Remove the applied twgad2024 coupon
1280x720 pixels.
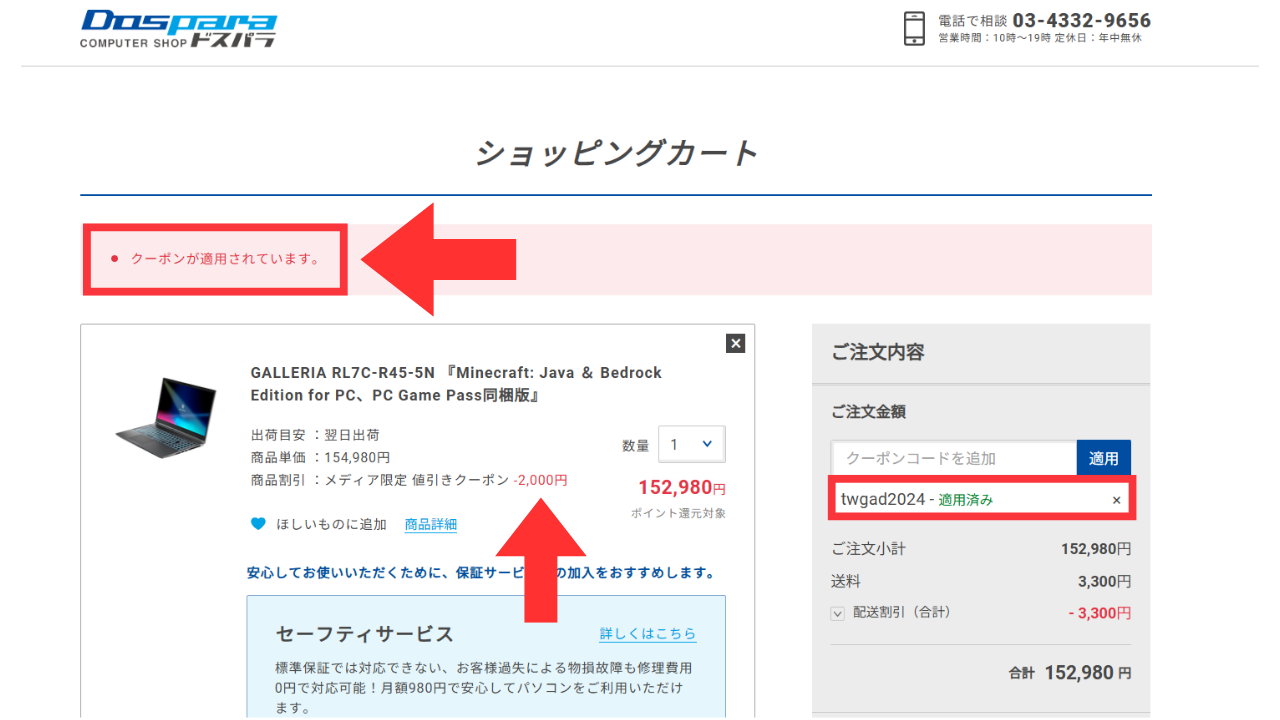tap(1117, 500)
